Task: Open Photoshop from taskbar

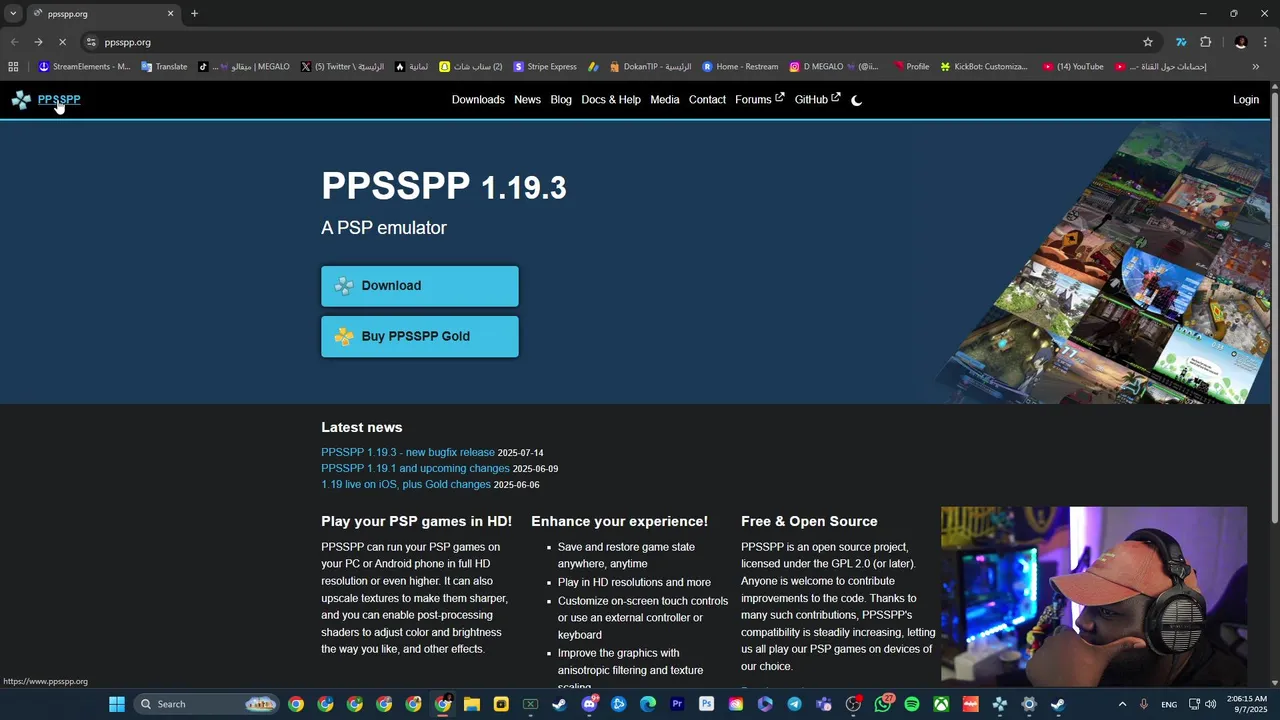Action: pos(706,704)
